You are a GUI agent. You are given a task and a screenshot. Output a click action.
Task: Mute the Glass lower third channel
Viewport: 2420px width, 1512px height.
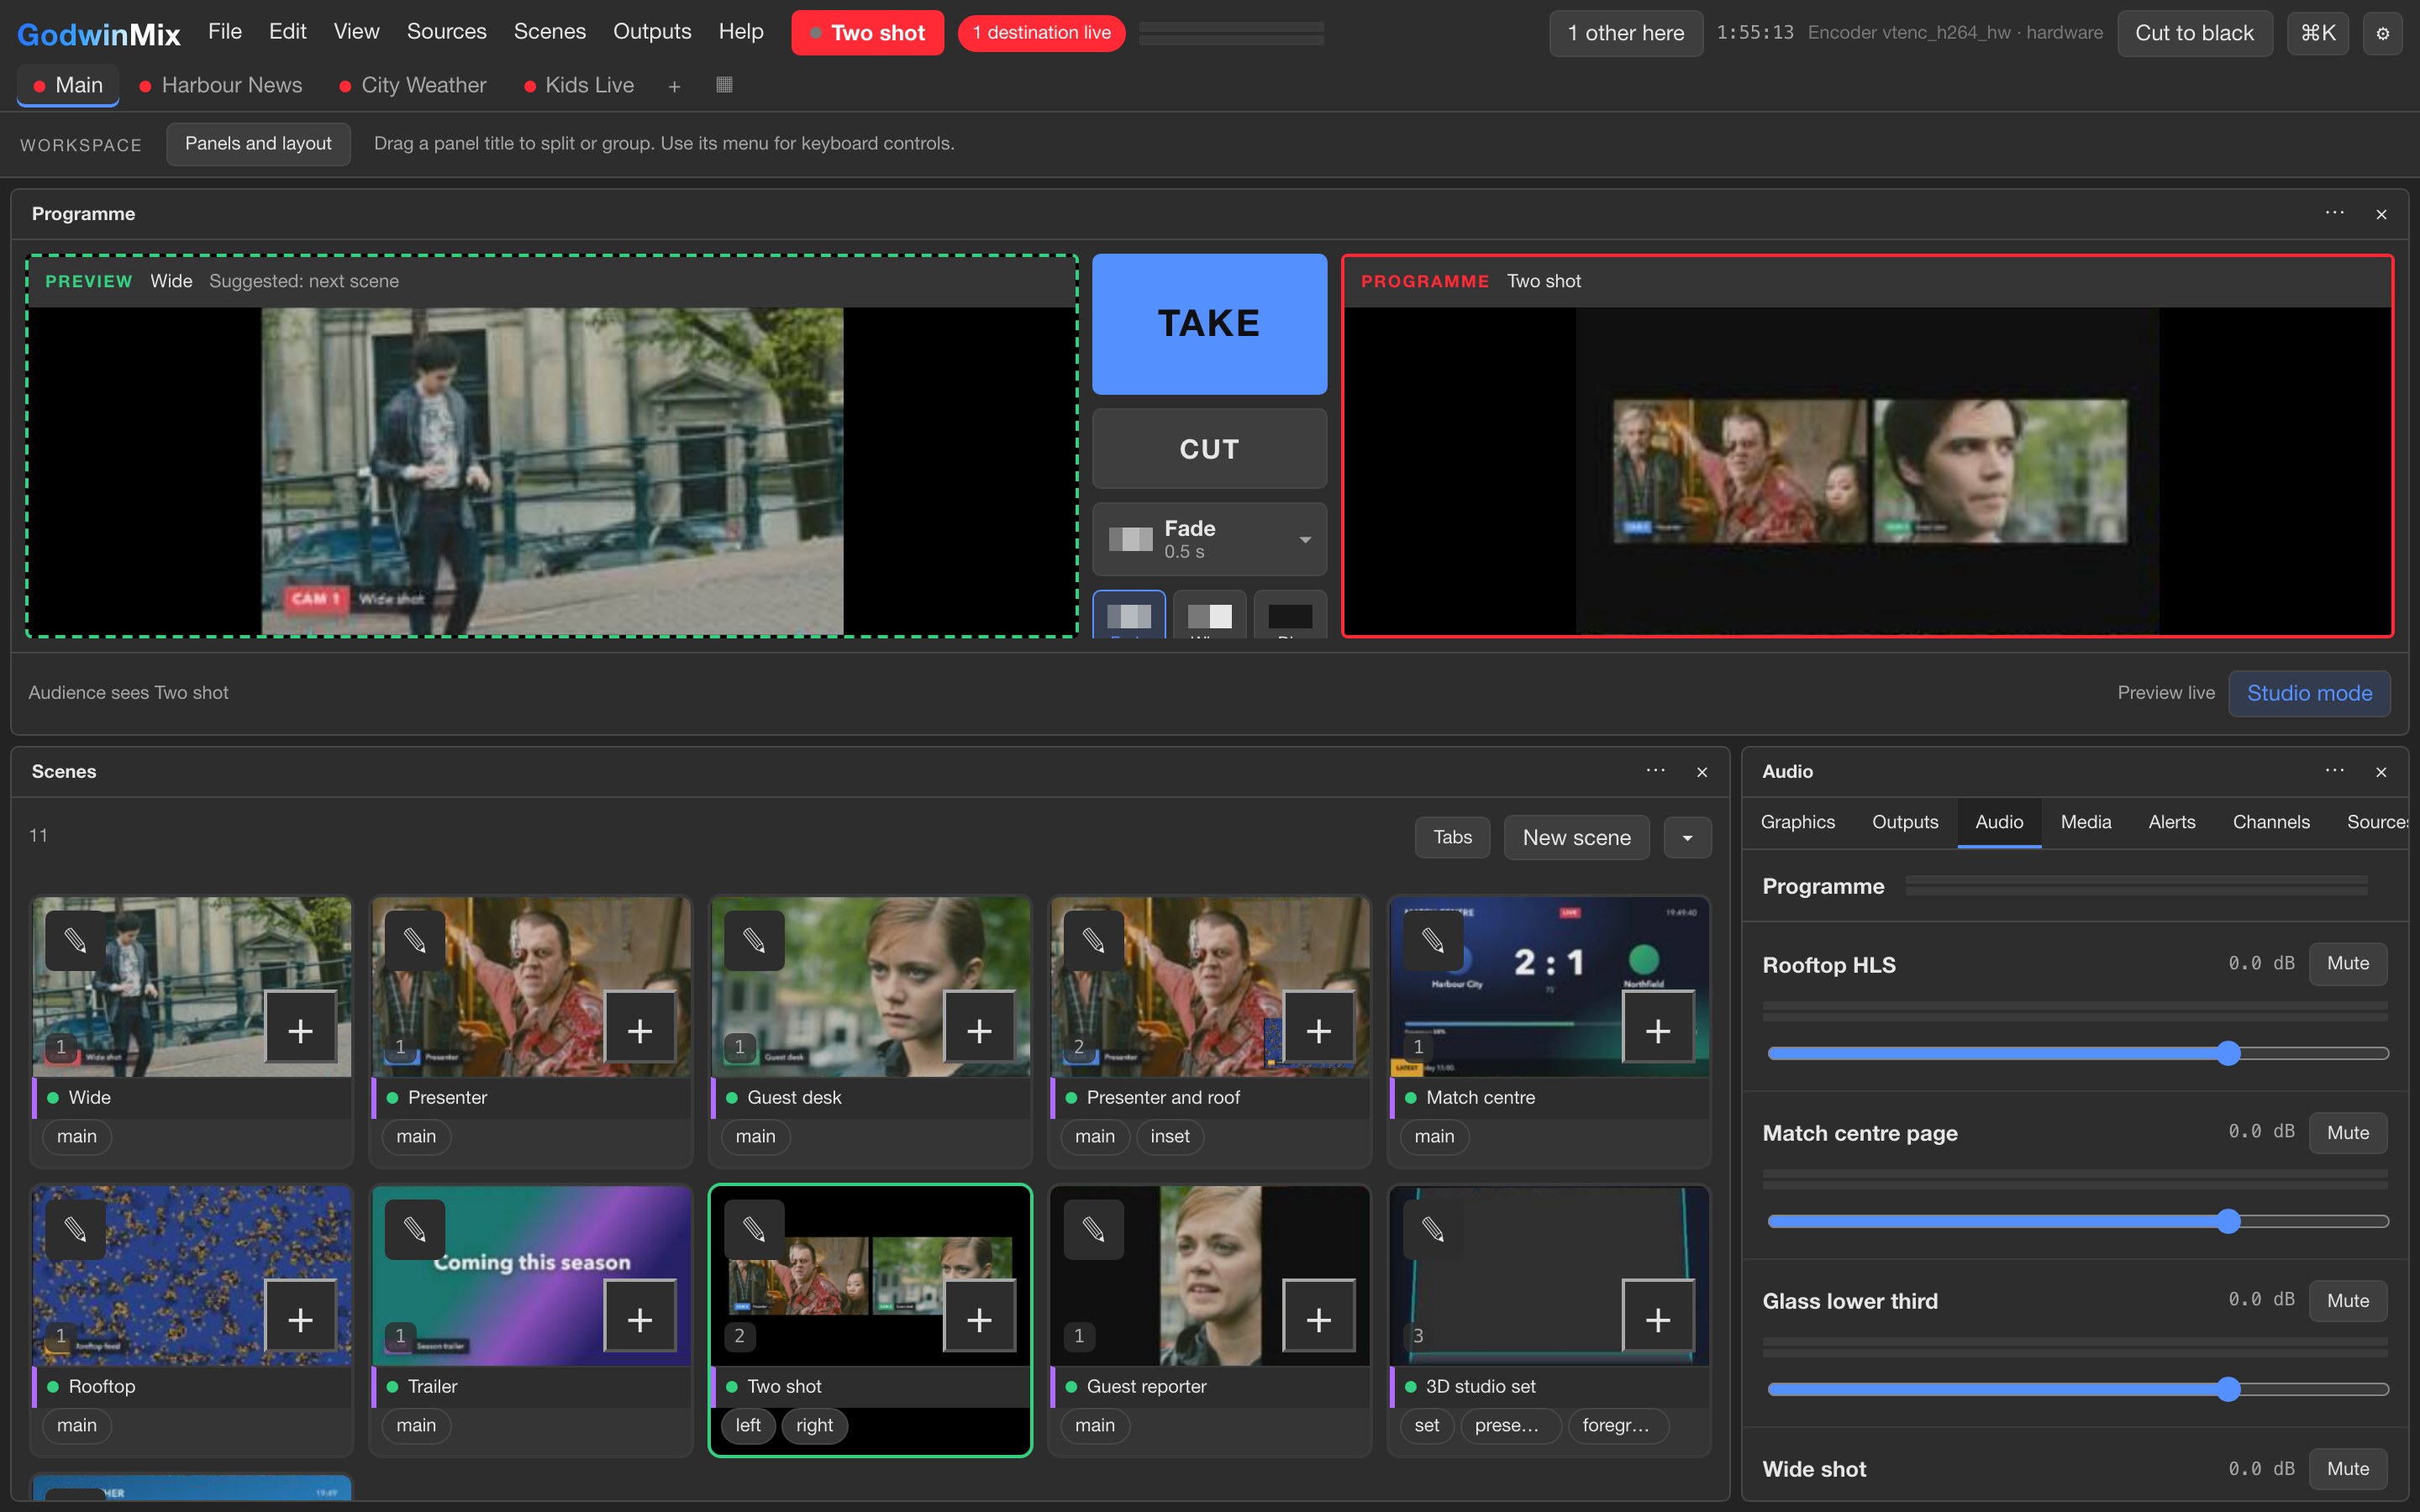coord(2348,1300)
